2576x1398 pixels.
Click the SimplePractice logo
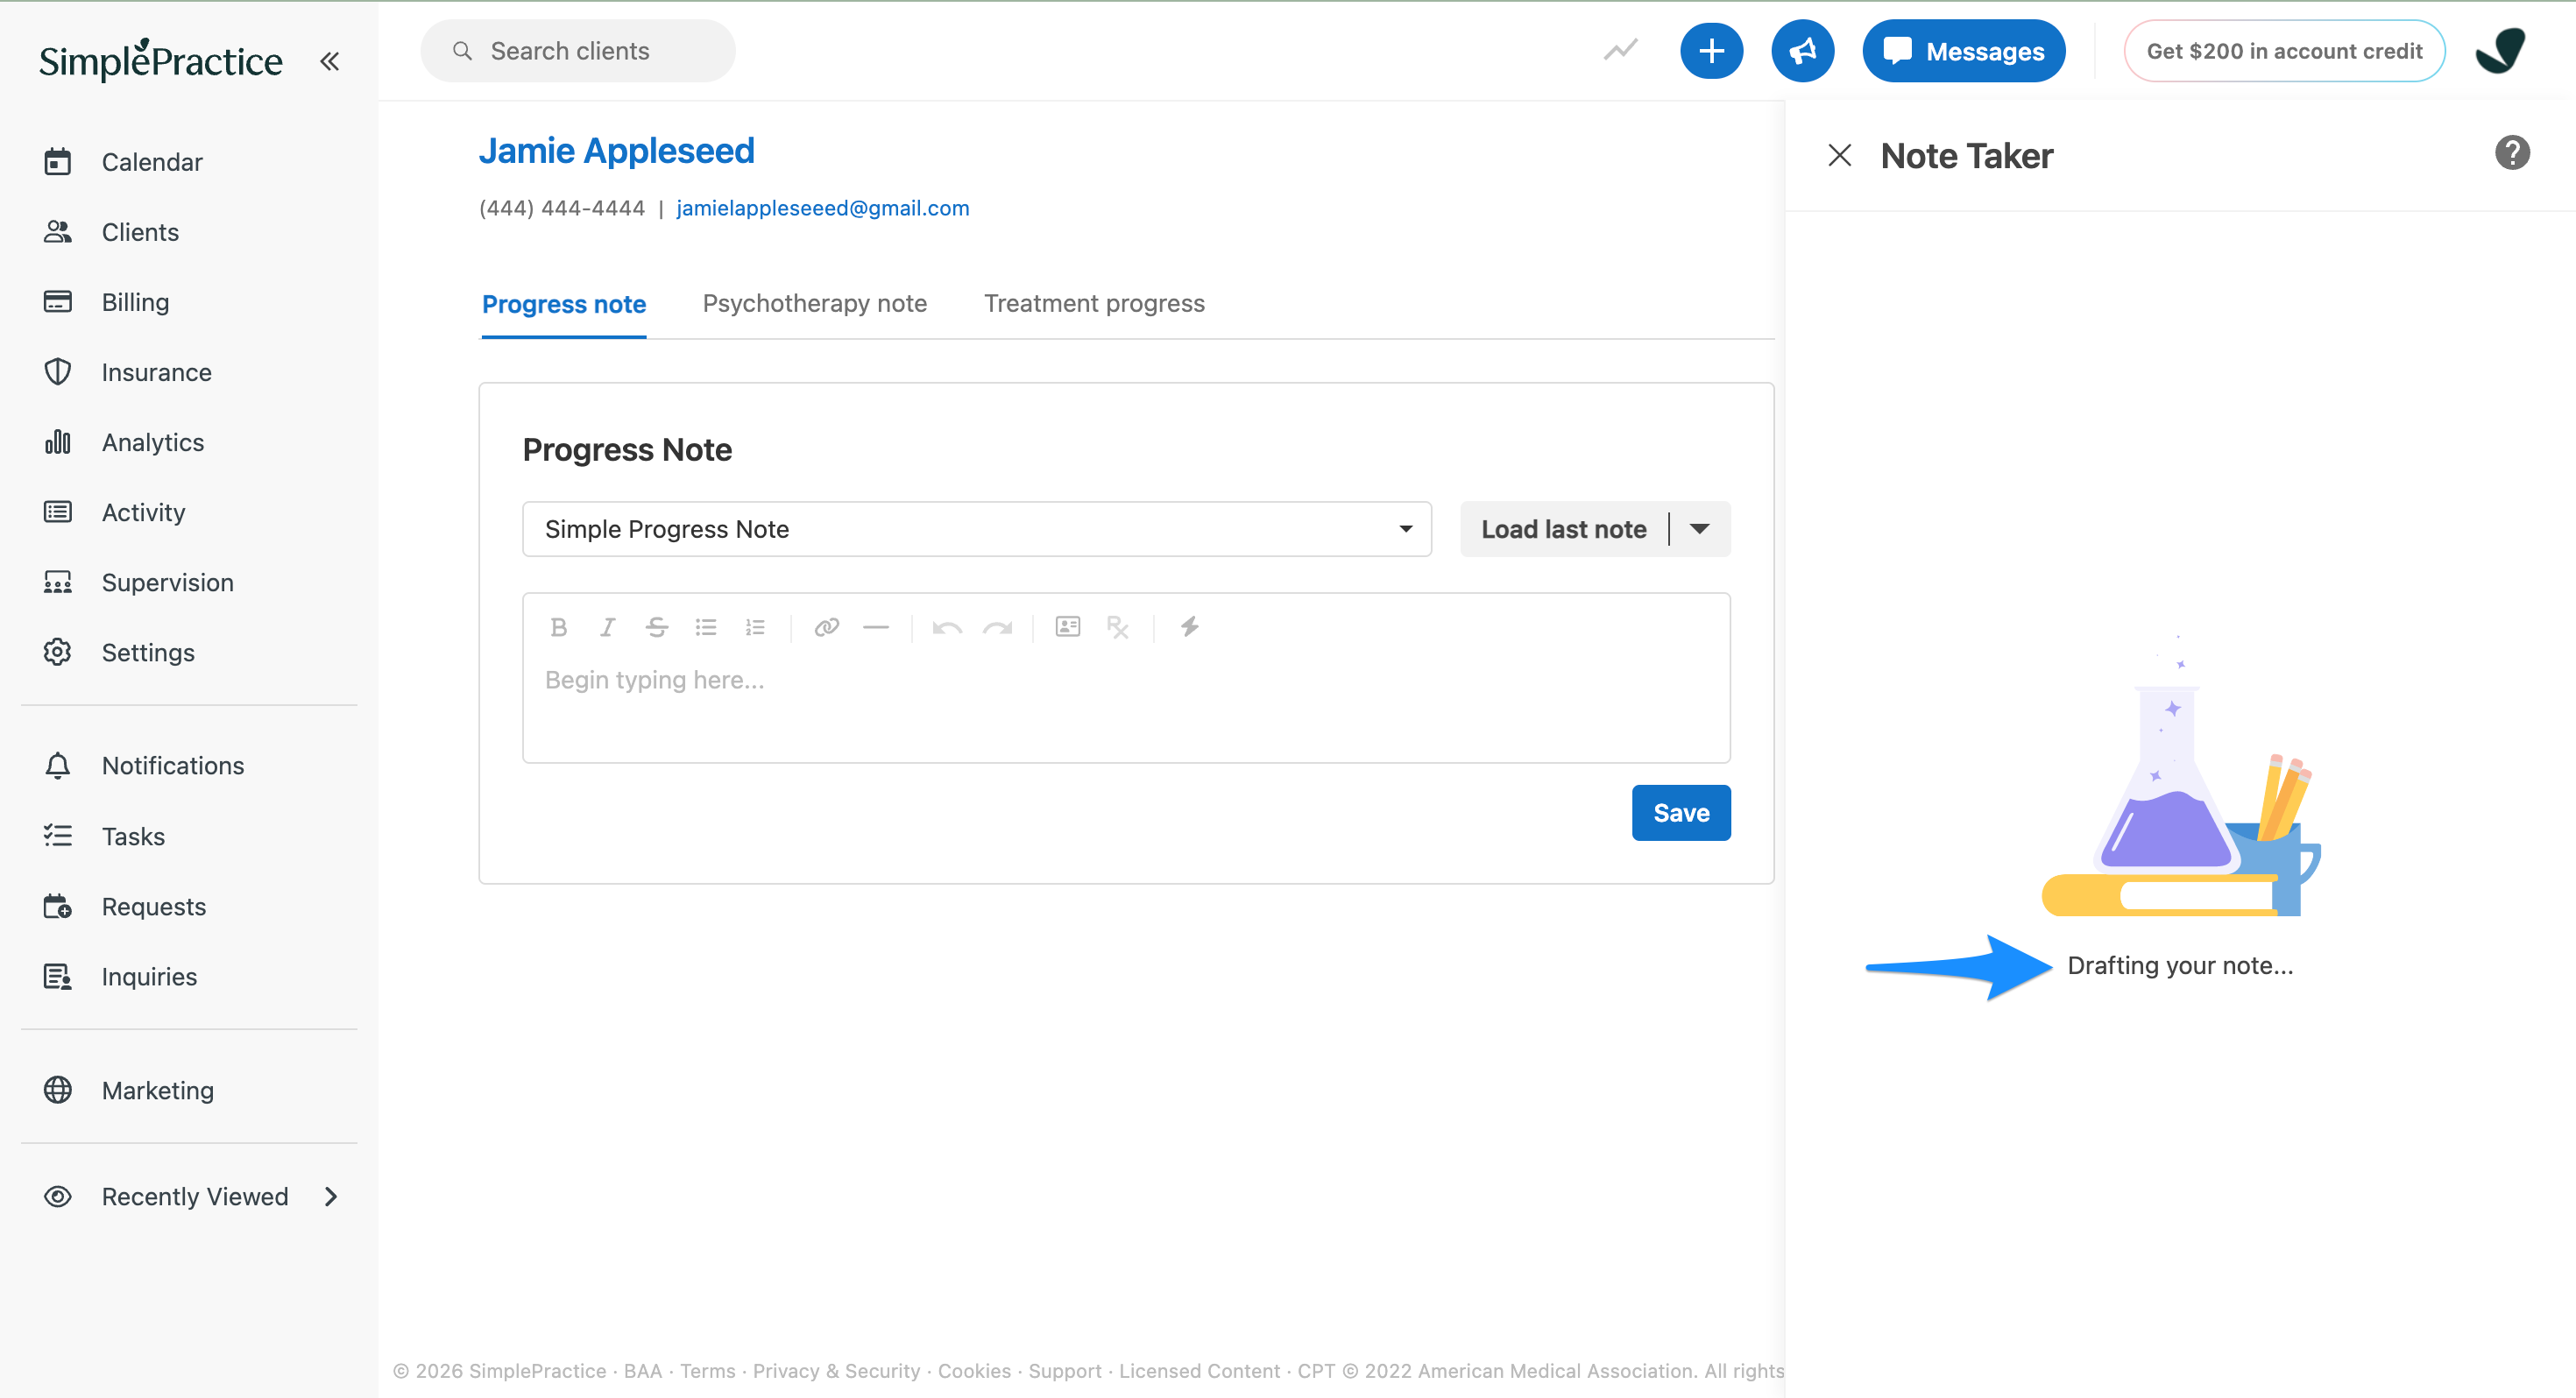[160, 60]
